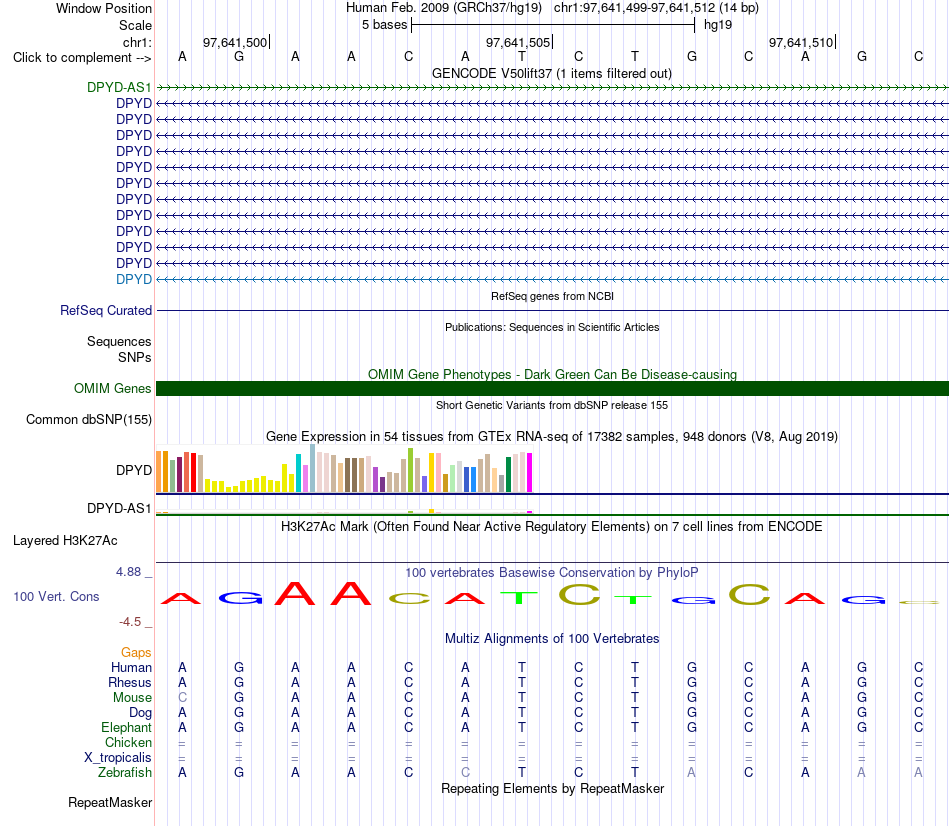Click the 4.88 PhyloP upper scale value
The width and height of the screenshot is (950, 826).
pos(128,572)
